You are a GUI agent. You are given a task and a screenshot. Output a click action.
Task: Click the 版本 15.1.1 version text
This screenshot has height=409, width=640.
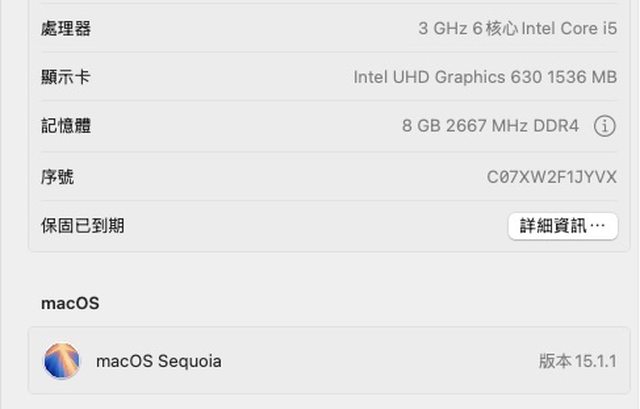coord(578,361)
